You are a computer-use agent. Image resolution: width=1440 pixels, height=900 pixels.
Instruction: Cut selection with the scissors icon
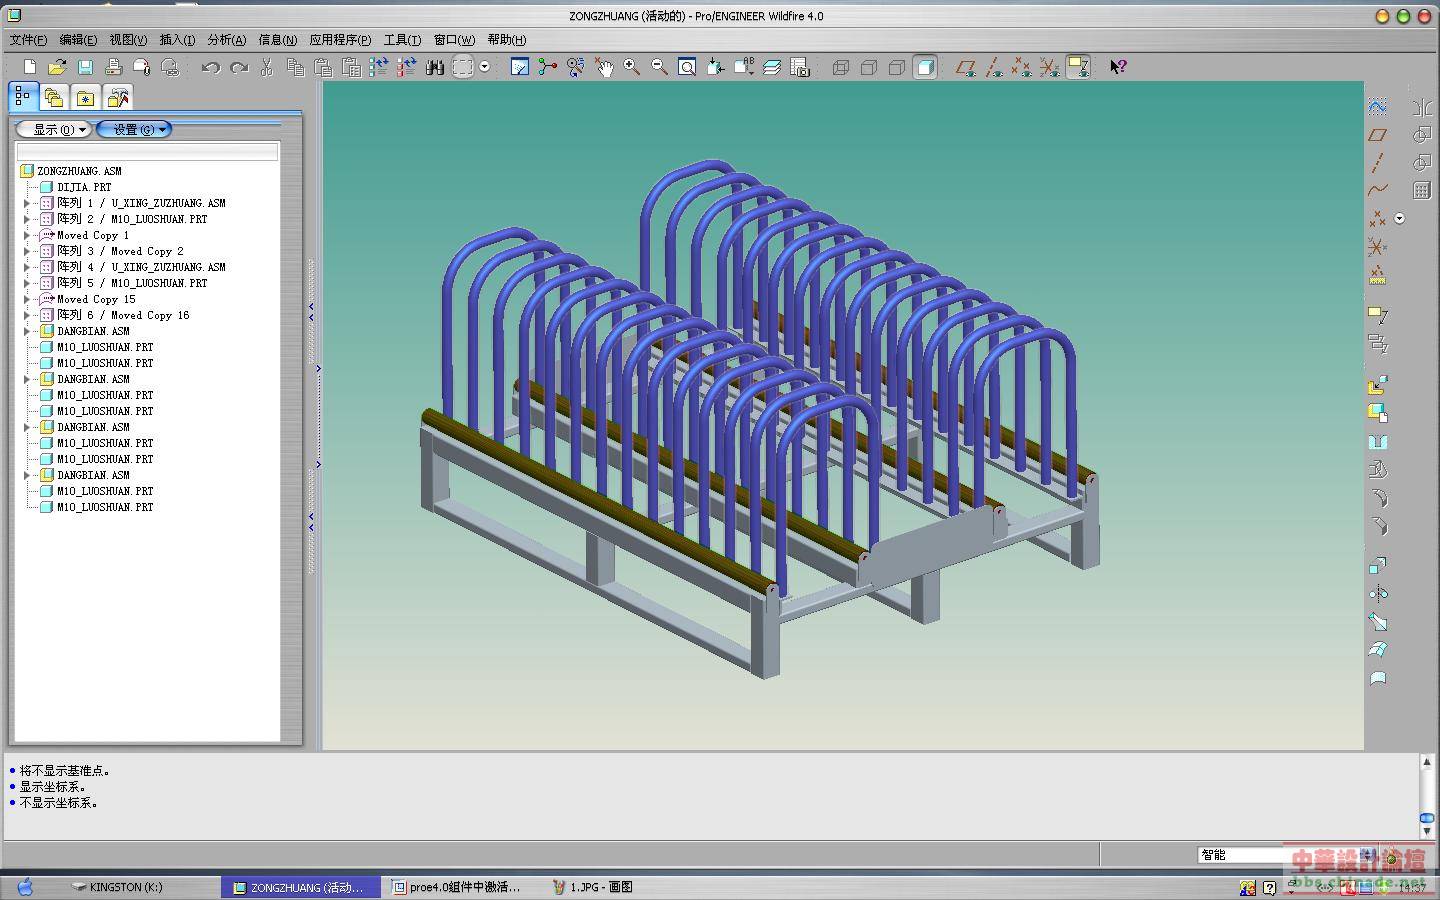click(x=267, y=67)
